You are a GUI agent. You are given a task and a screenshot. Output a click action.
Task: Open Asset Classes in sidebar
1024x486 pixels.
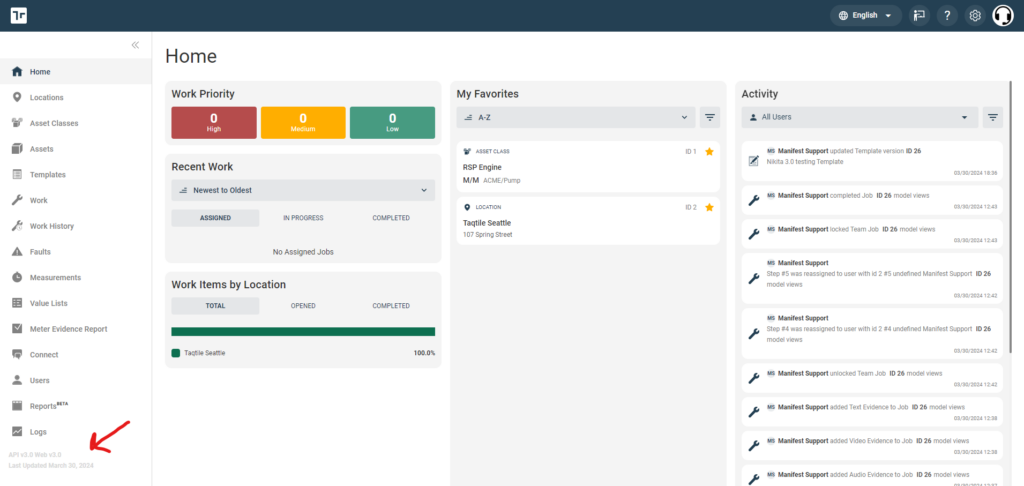coord(76,123)
